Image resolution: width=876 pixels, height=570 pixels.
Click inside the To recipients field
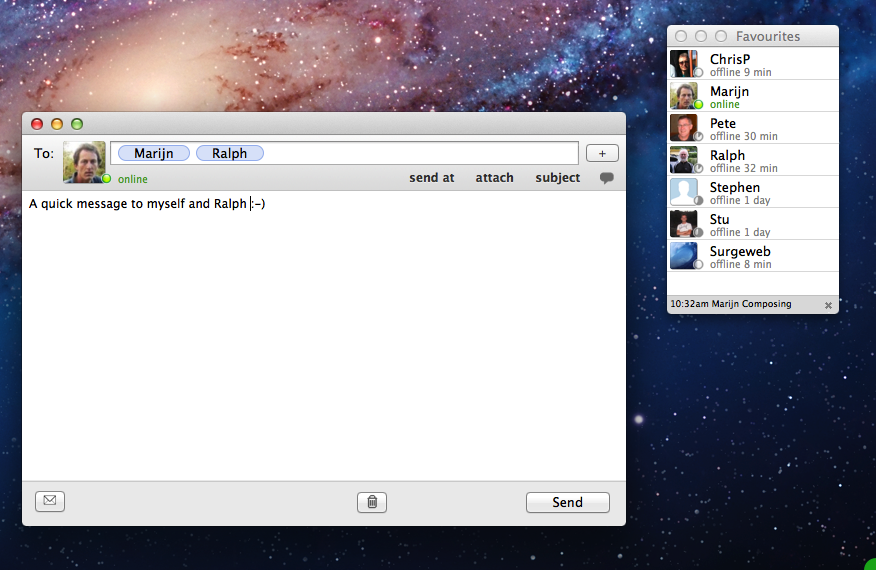tap(344, 153)
